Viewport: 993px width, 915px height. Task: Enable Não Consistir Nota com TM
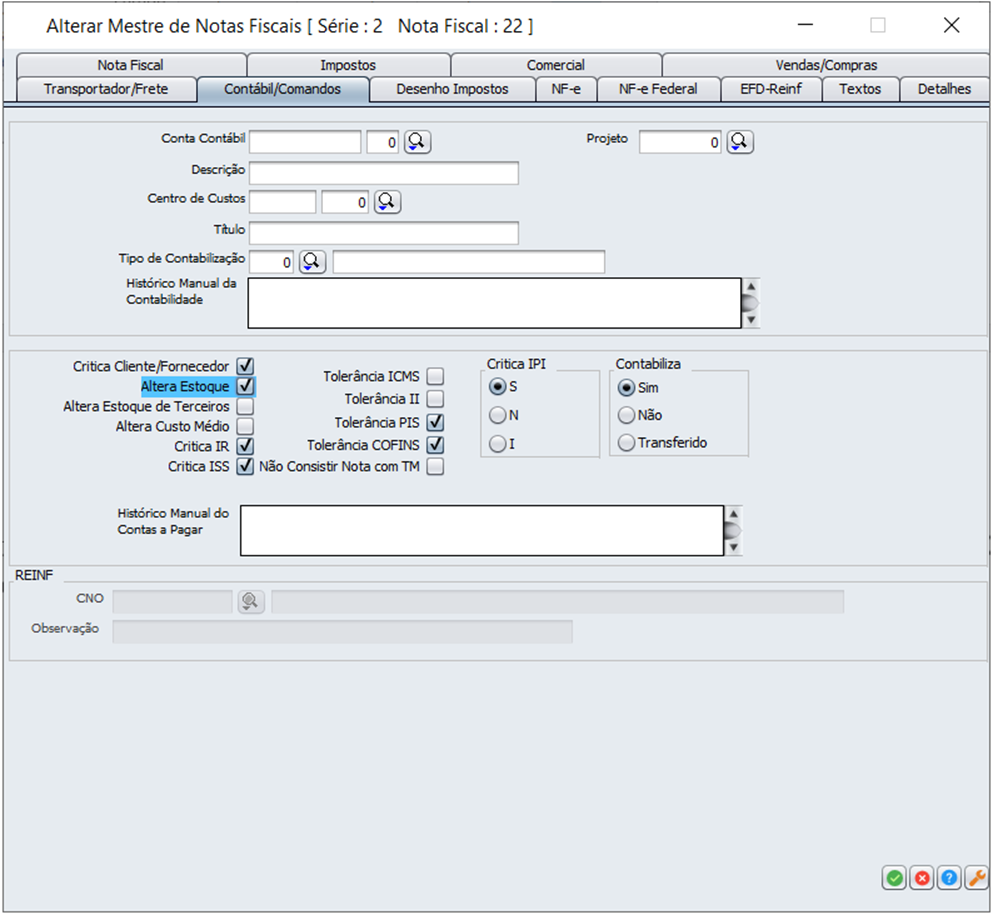coord(435,467)
